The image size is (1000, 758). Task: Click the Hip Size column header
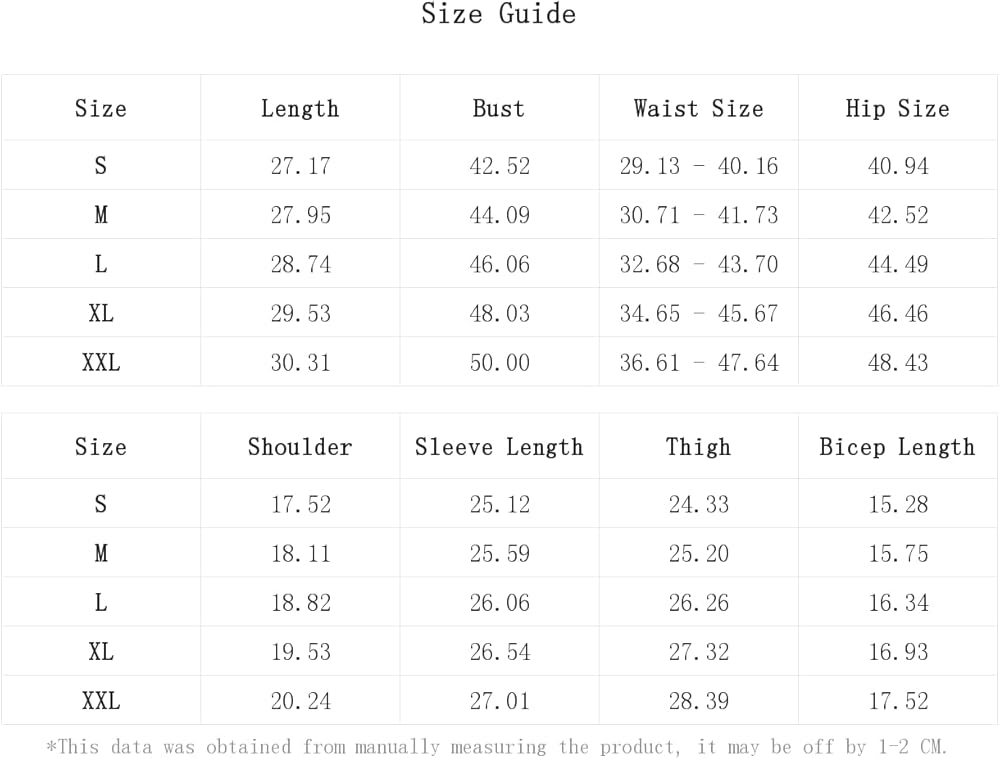click(897, 109)
